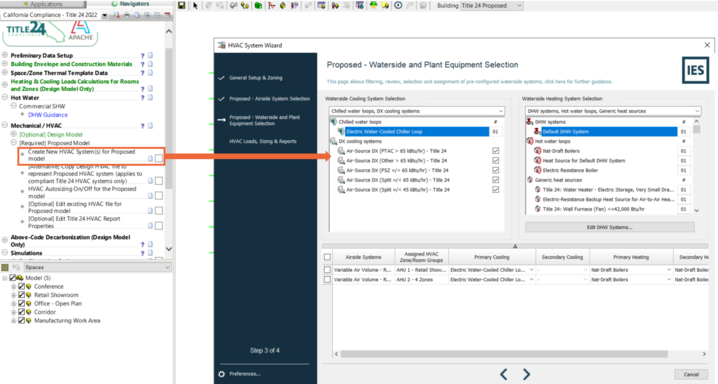Open chilled water loops filter dropdown
Viewport: 718px width, 384px height.
[x=417, y=111]
